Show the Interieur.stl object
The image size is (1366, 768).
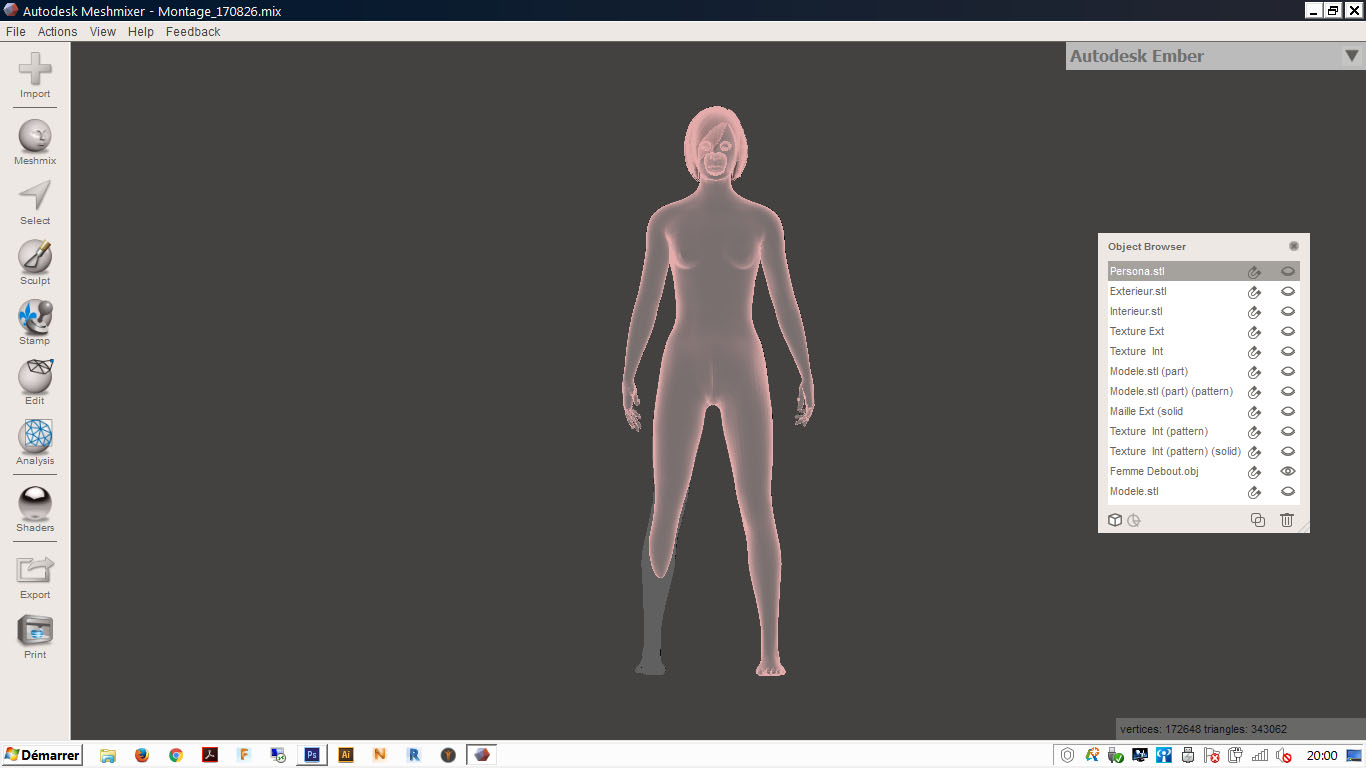(1288, 311)
